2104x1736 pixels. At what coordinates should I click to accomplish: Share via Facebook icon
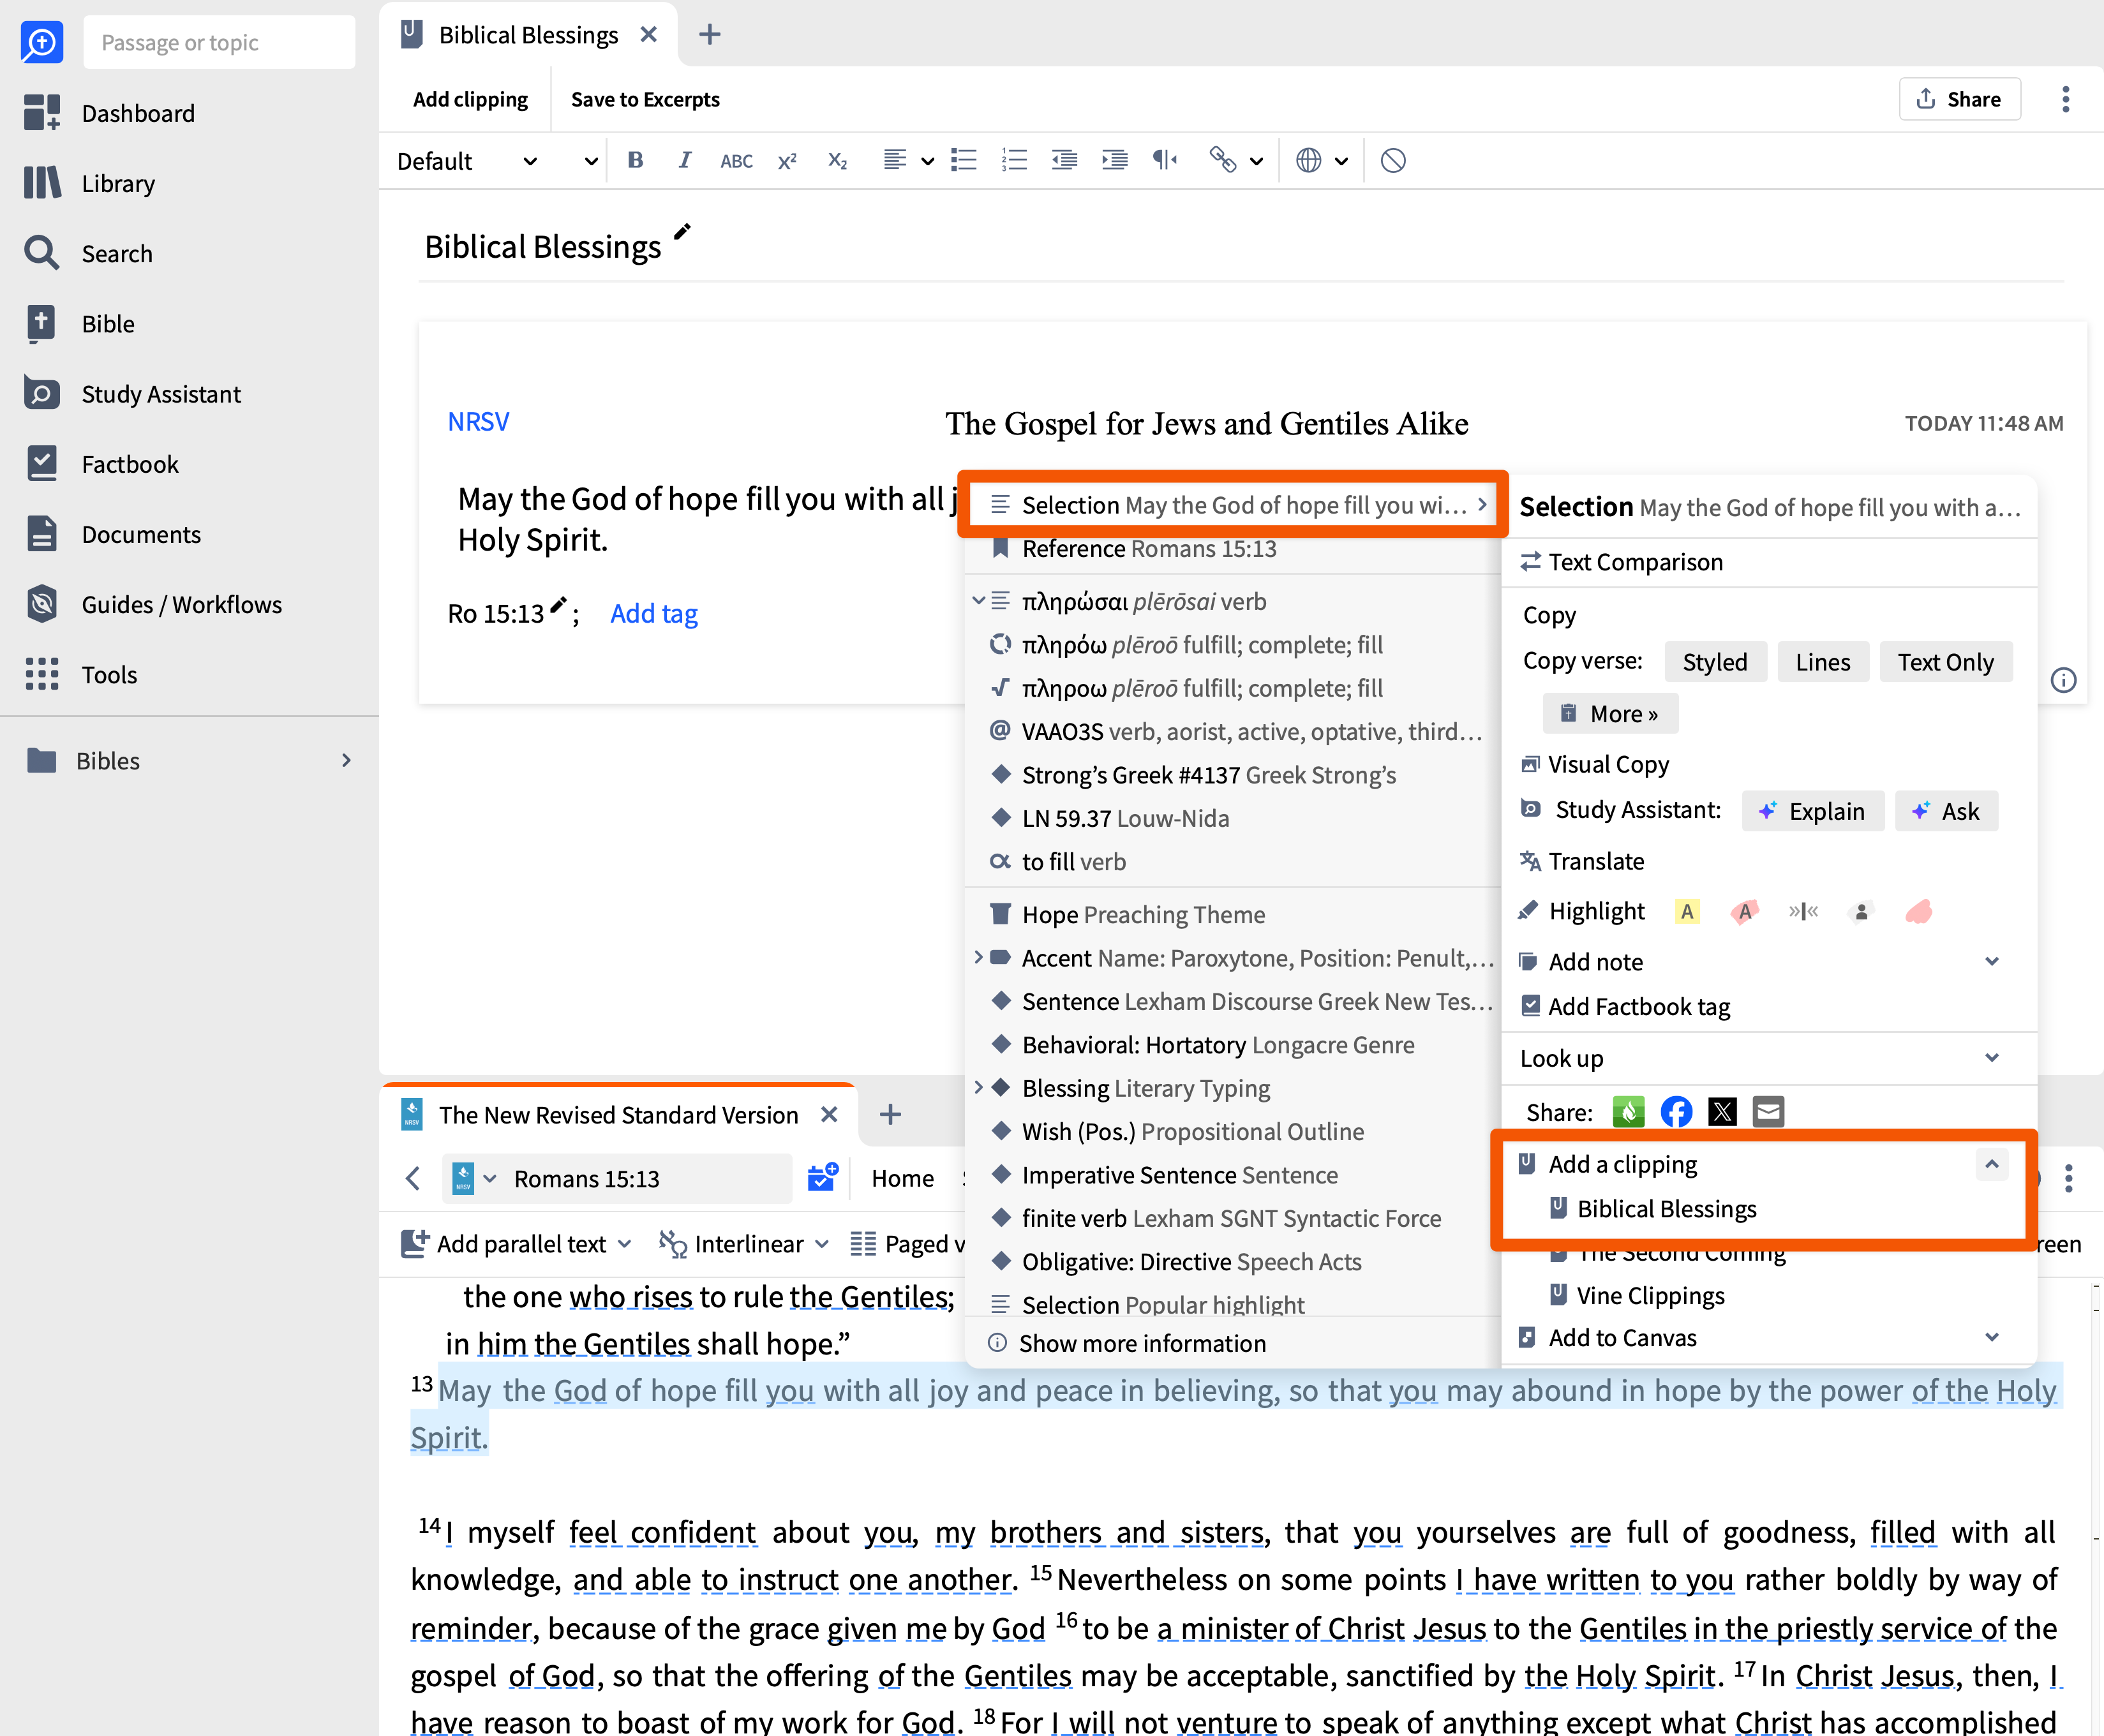1676,1111
